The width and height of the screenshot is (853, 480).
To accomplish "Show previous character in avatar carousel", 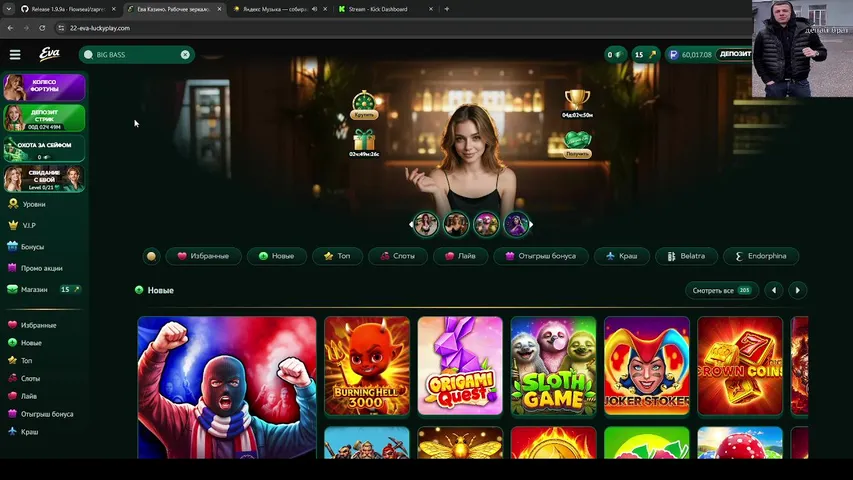I will [411, 224].
